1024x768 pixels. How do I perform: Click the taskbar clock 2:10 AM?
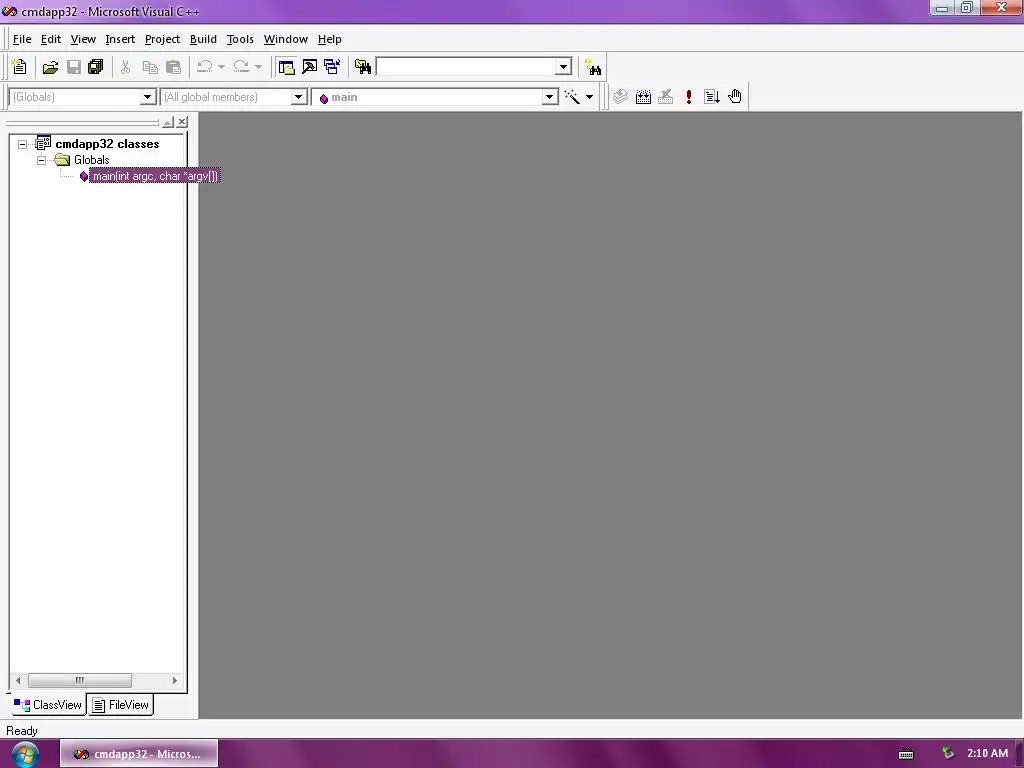click(x=987, y=753)
